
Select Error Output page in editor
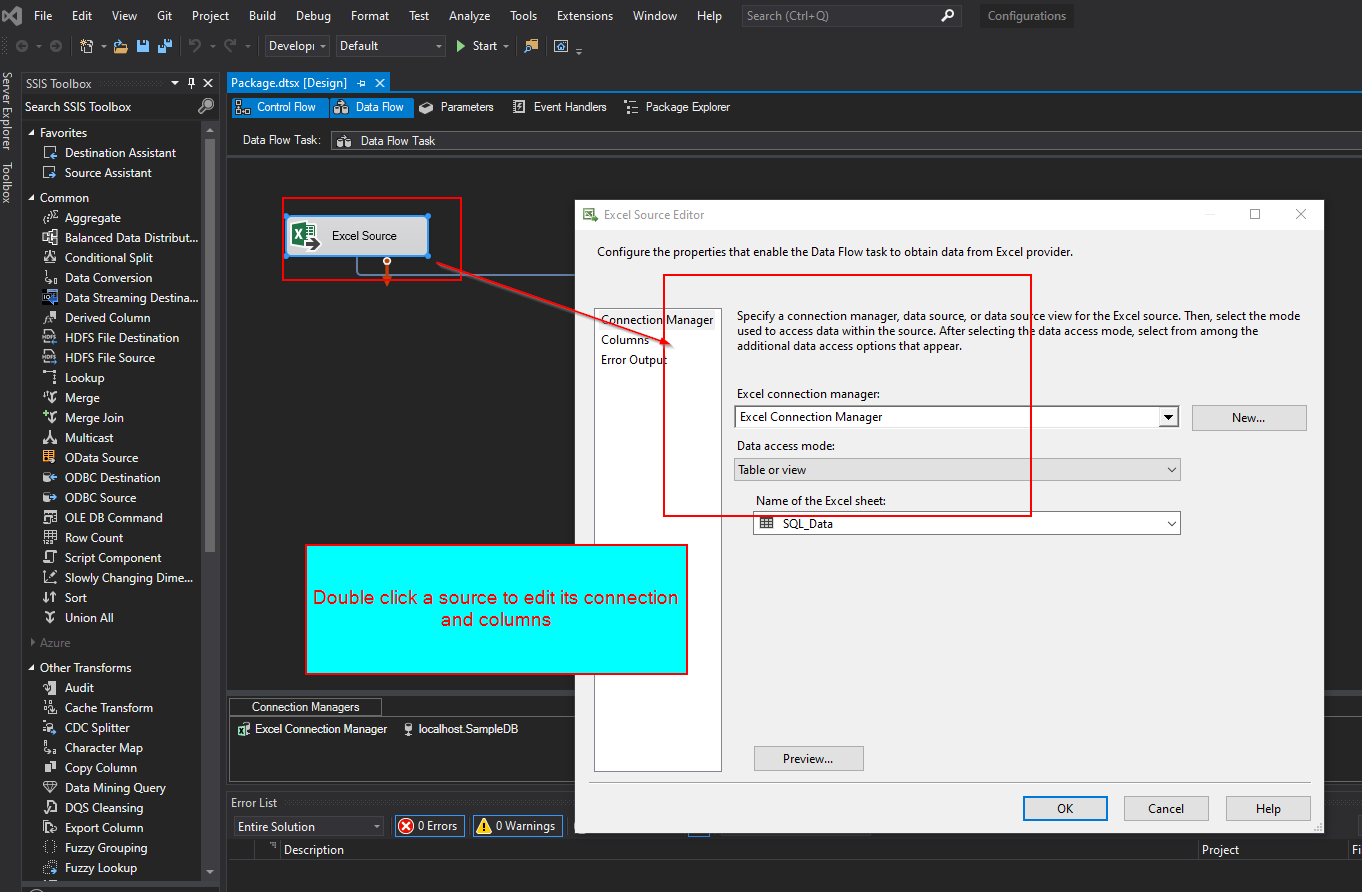[633, 360]
